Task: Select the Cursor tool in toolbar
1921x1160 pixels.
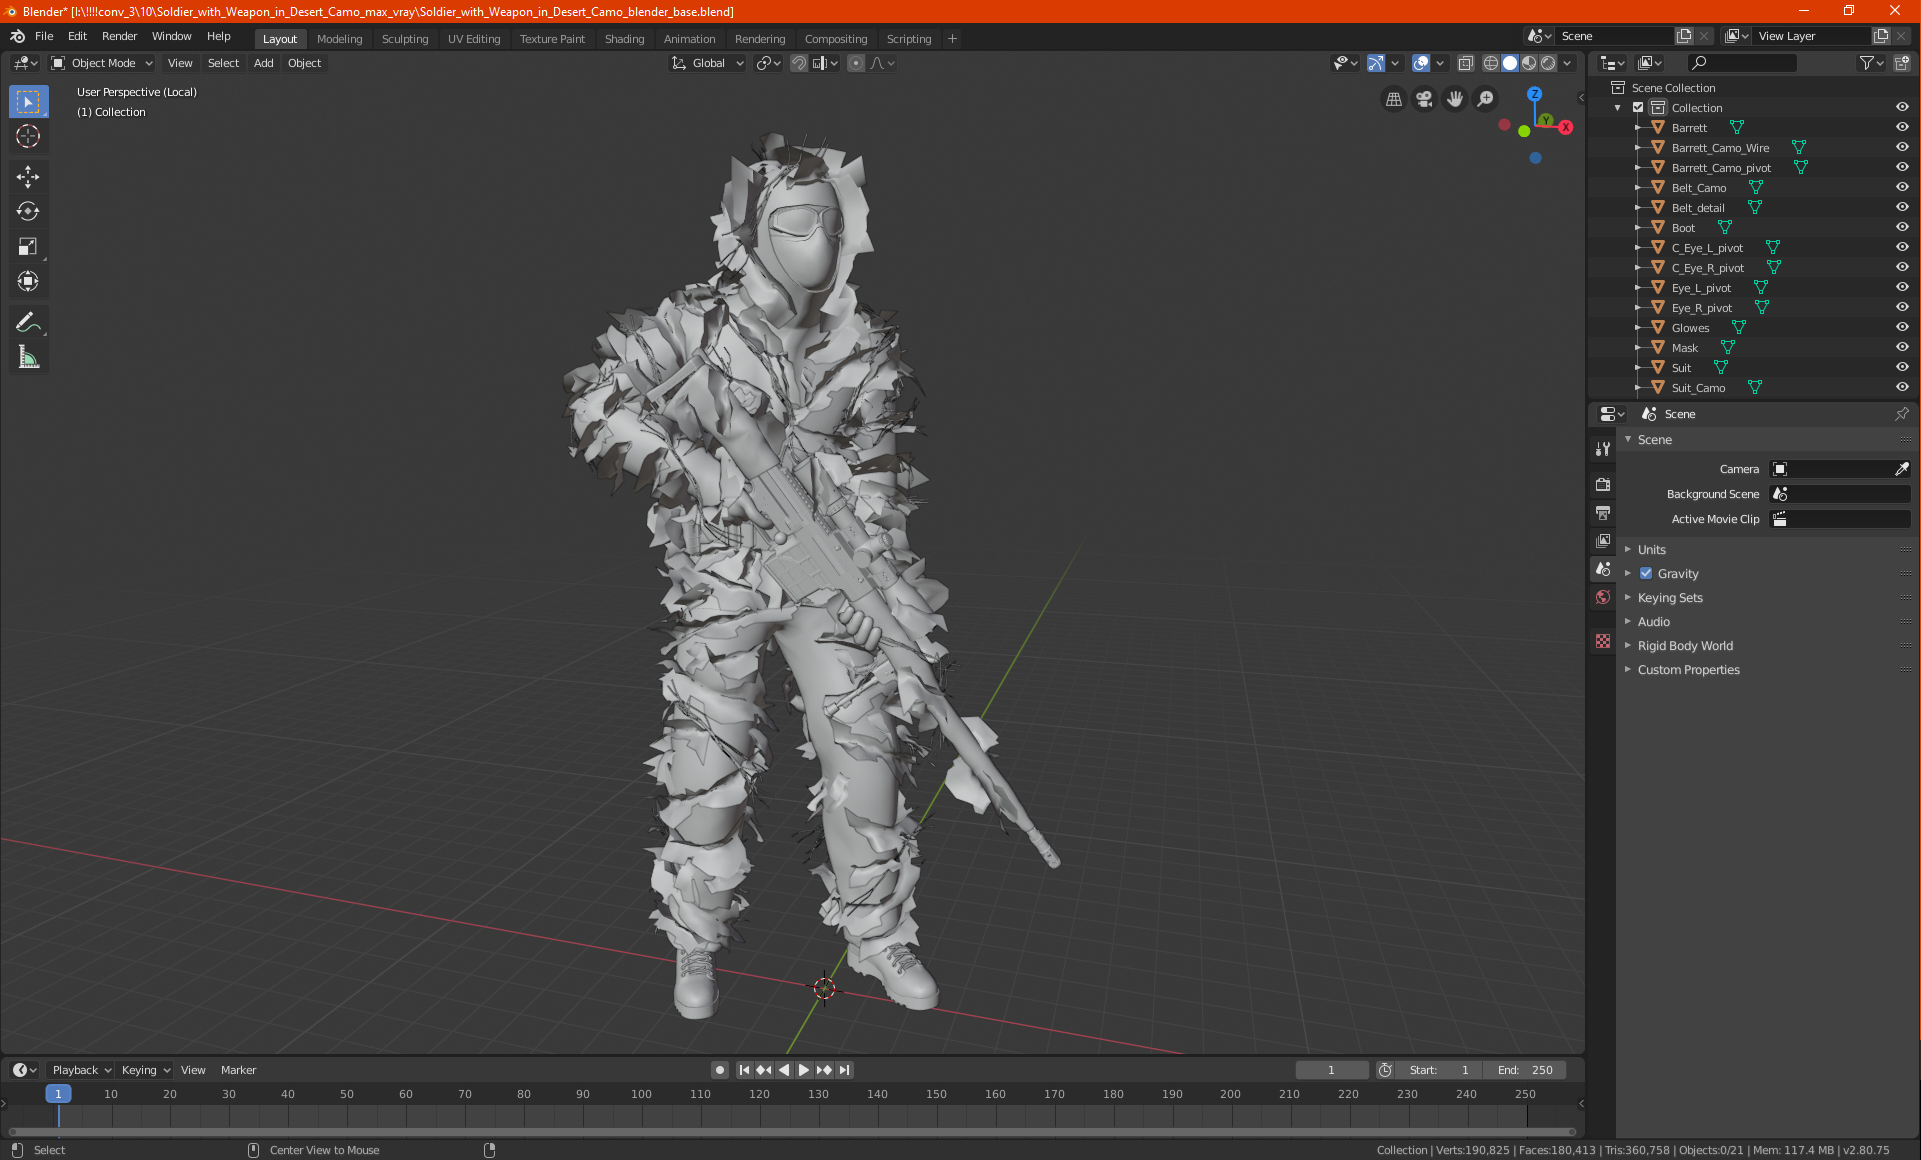Action: 28,137
